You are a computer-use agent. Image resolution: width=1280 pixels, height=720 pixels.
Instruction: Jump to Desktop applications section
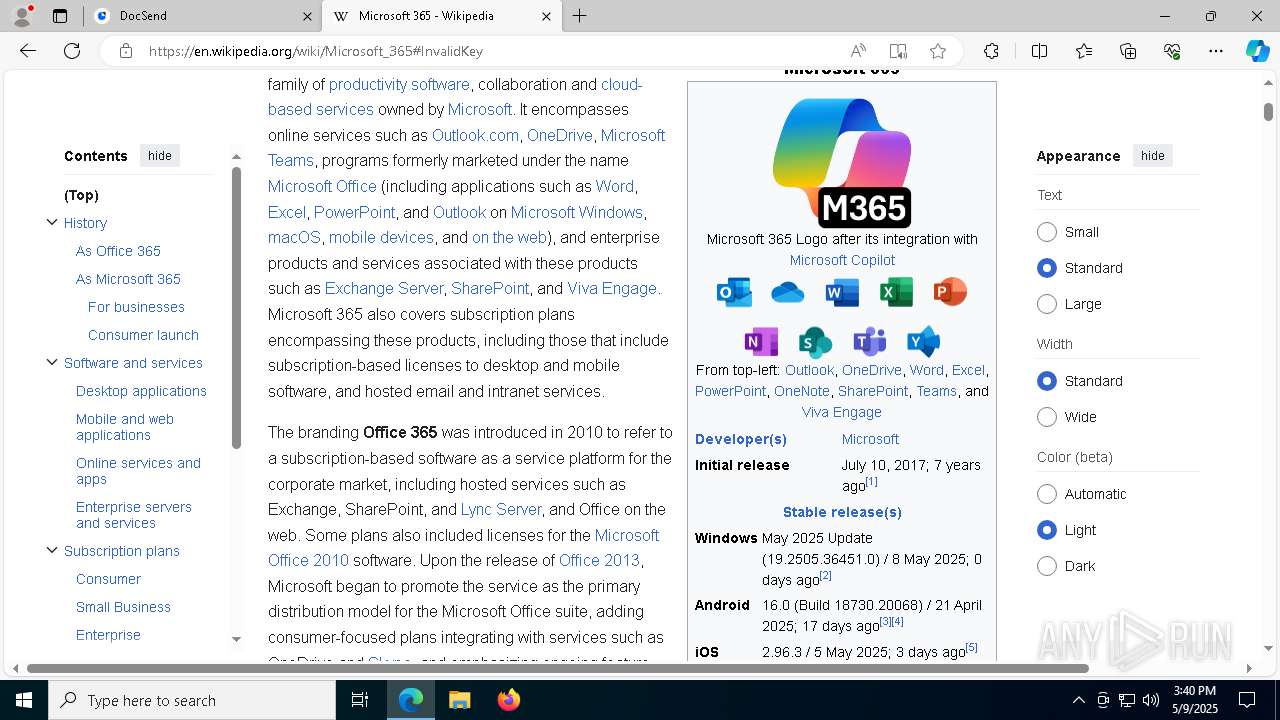141,391
